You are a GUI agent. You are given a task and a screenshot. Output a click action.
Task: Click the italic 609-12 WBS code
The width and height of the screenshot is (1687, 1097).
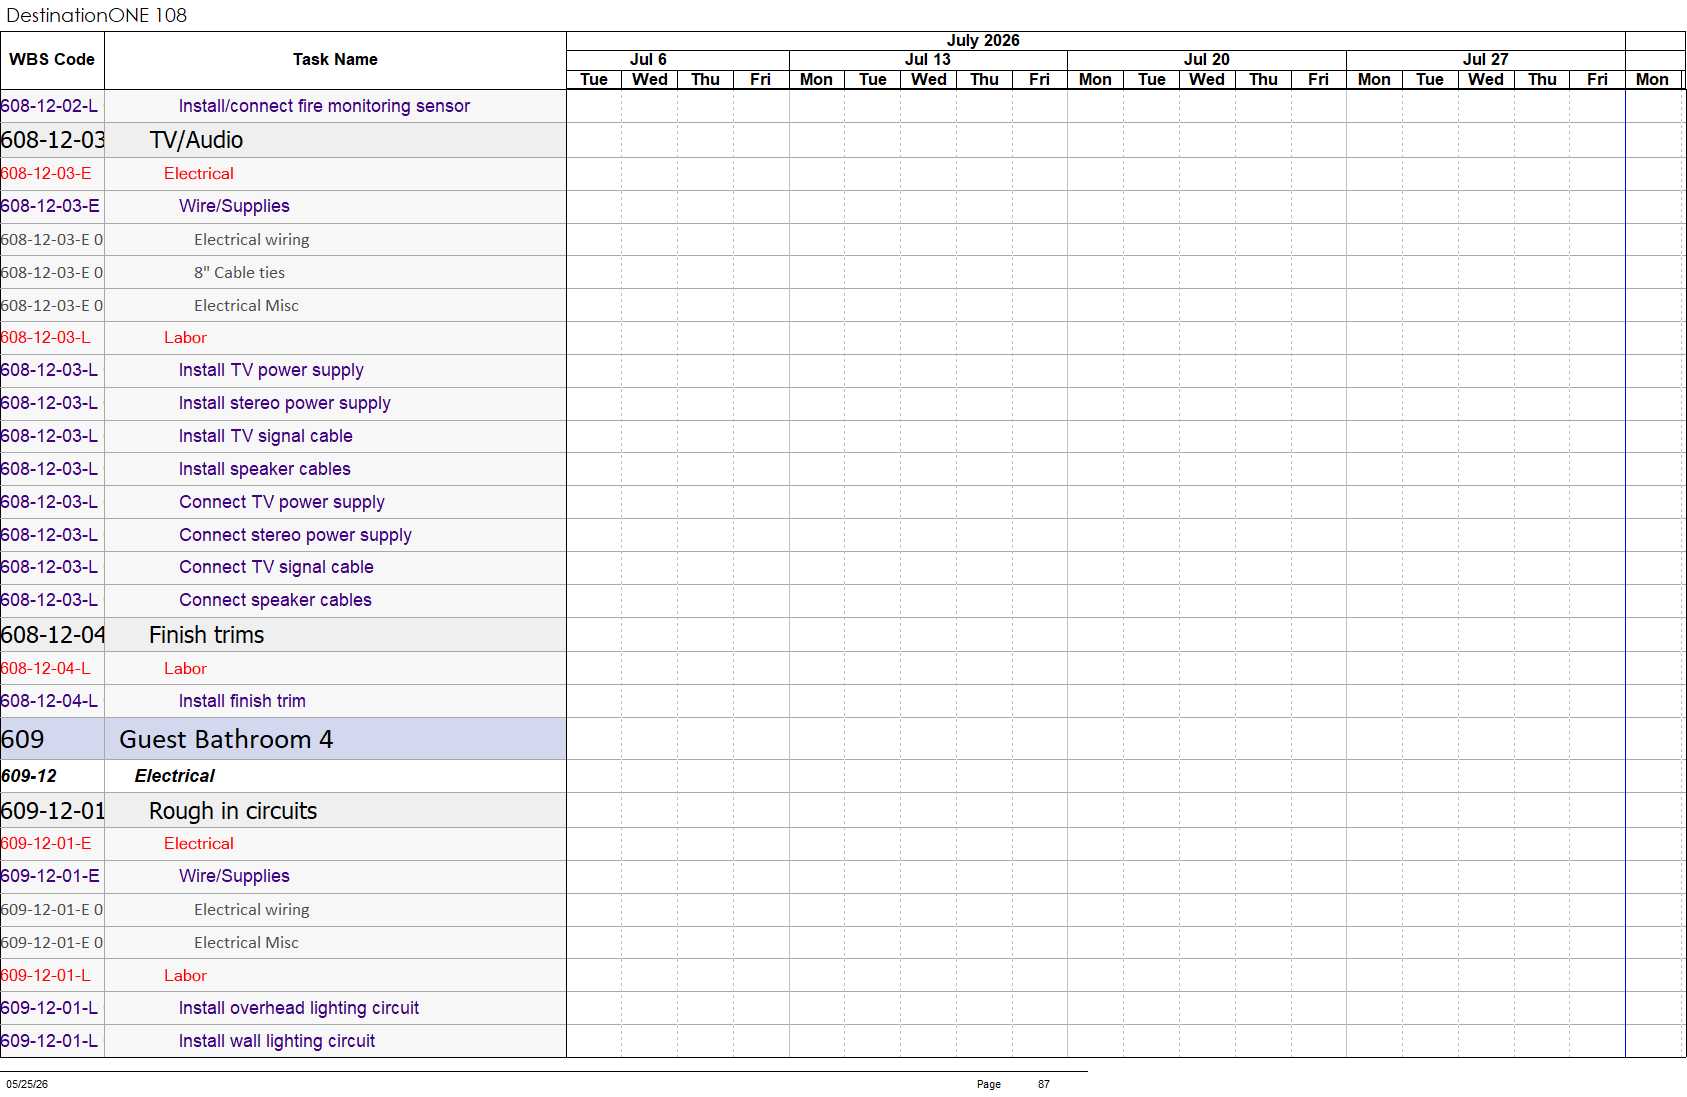pos(29,776)
